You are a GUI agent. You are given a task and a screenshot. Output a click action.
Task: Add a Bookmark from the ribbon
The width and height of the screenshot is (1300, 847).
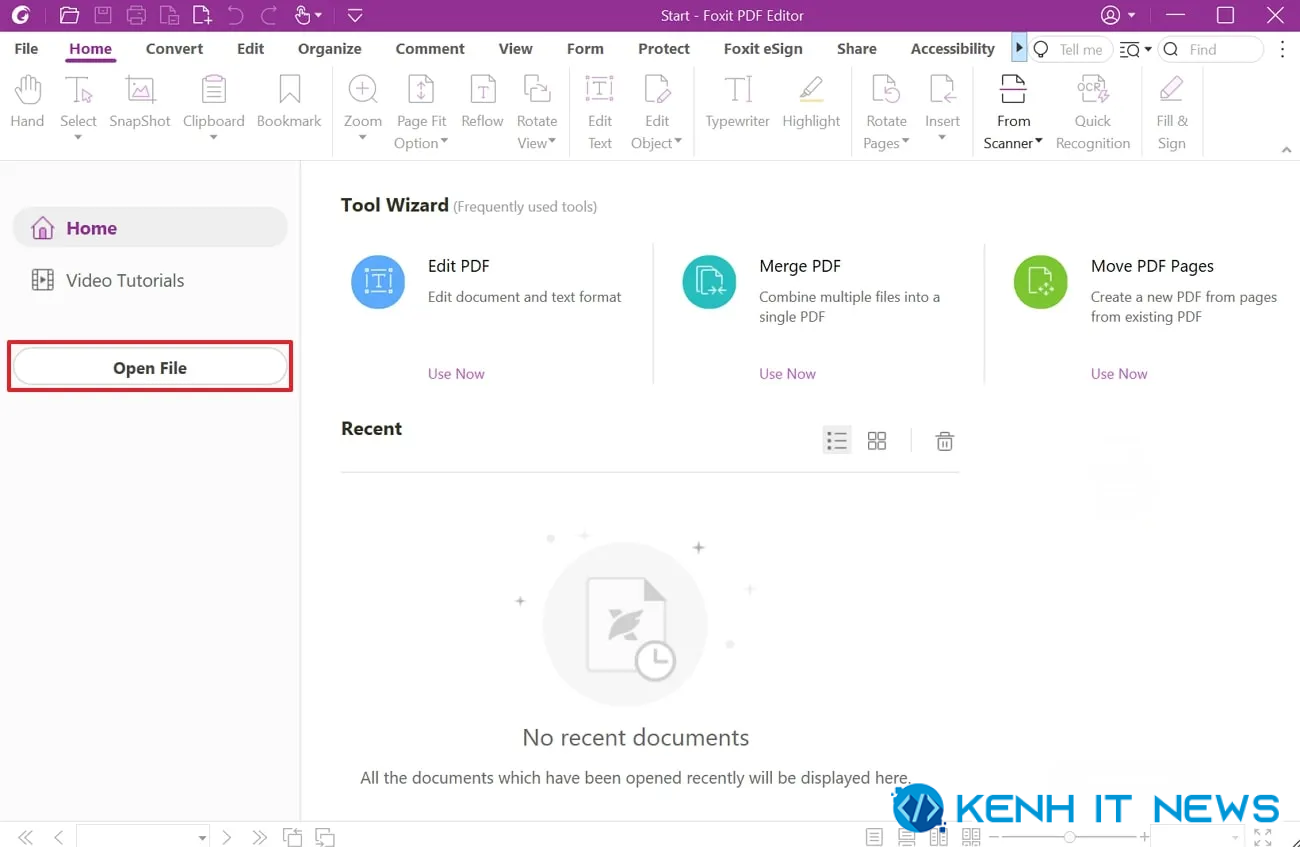(x=289, y=102)
